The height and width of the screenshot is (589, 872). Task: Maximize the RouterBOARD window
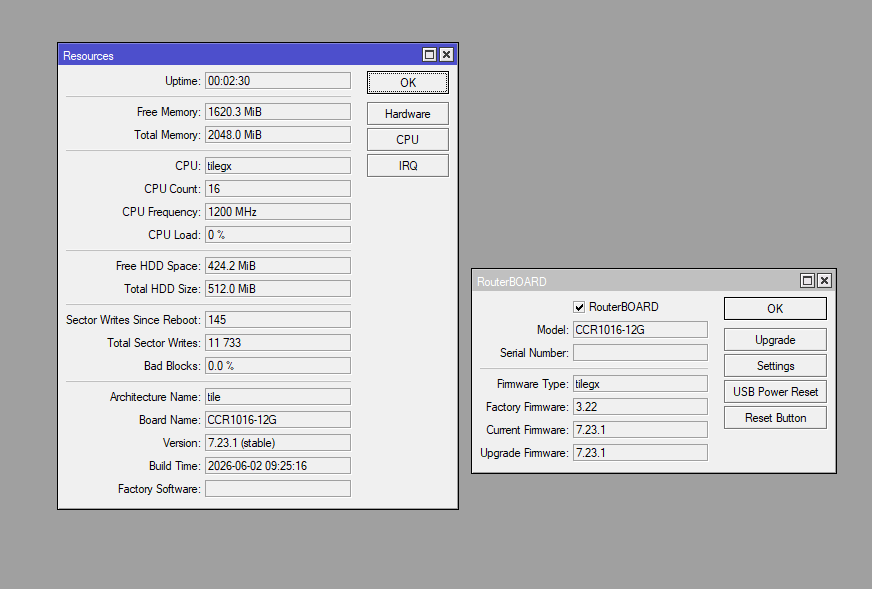click(807, 281)
